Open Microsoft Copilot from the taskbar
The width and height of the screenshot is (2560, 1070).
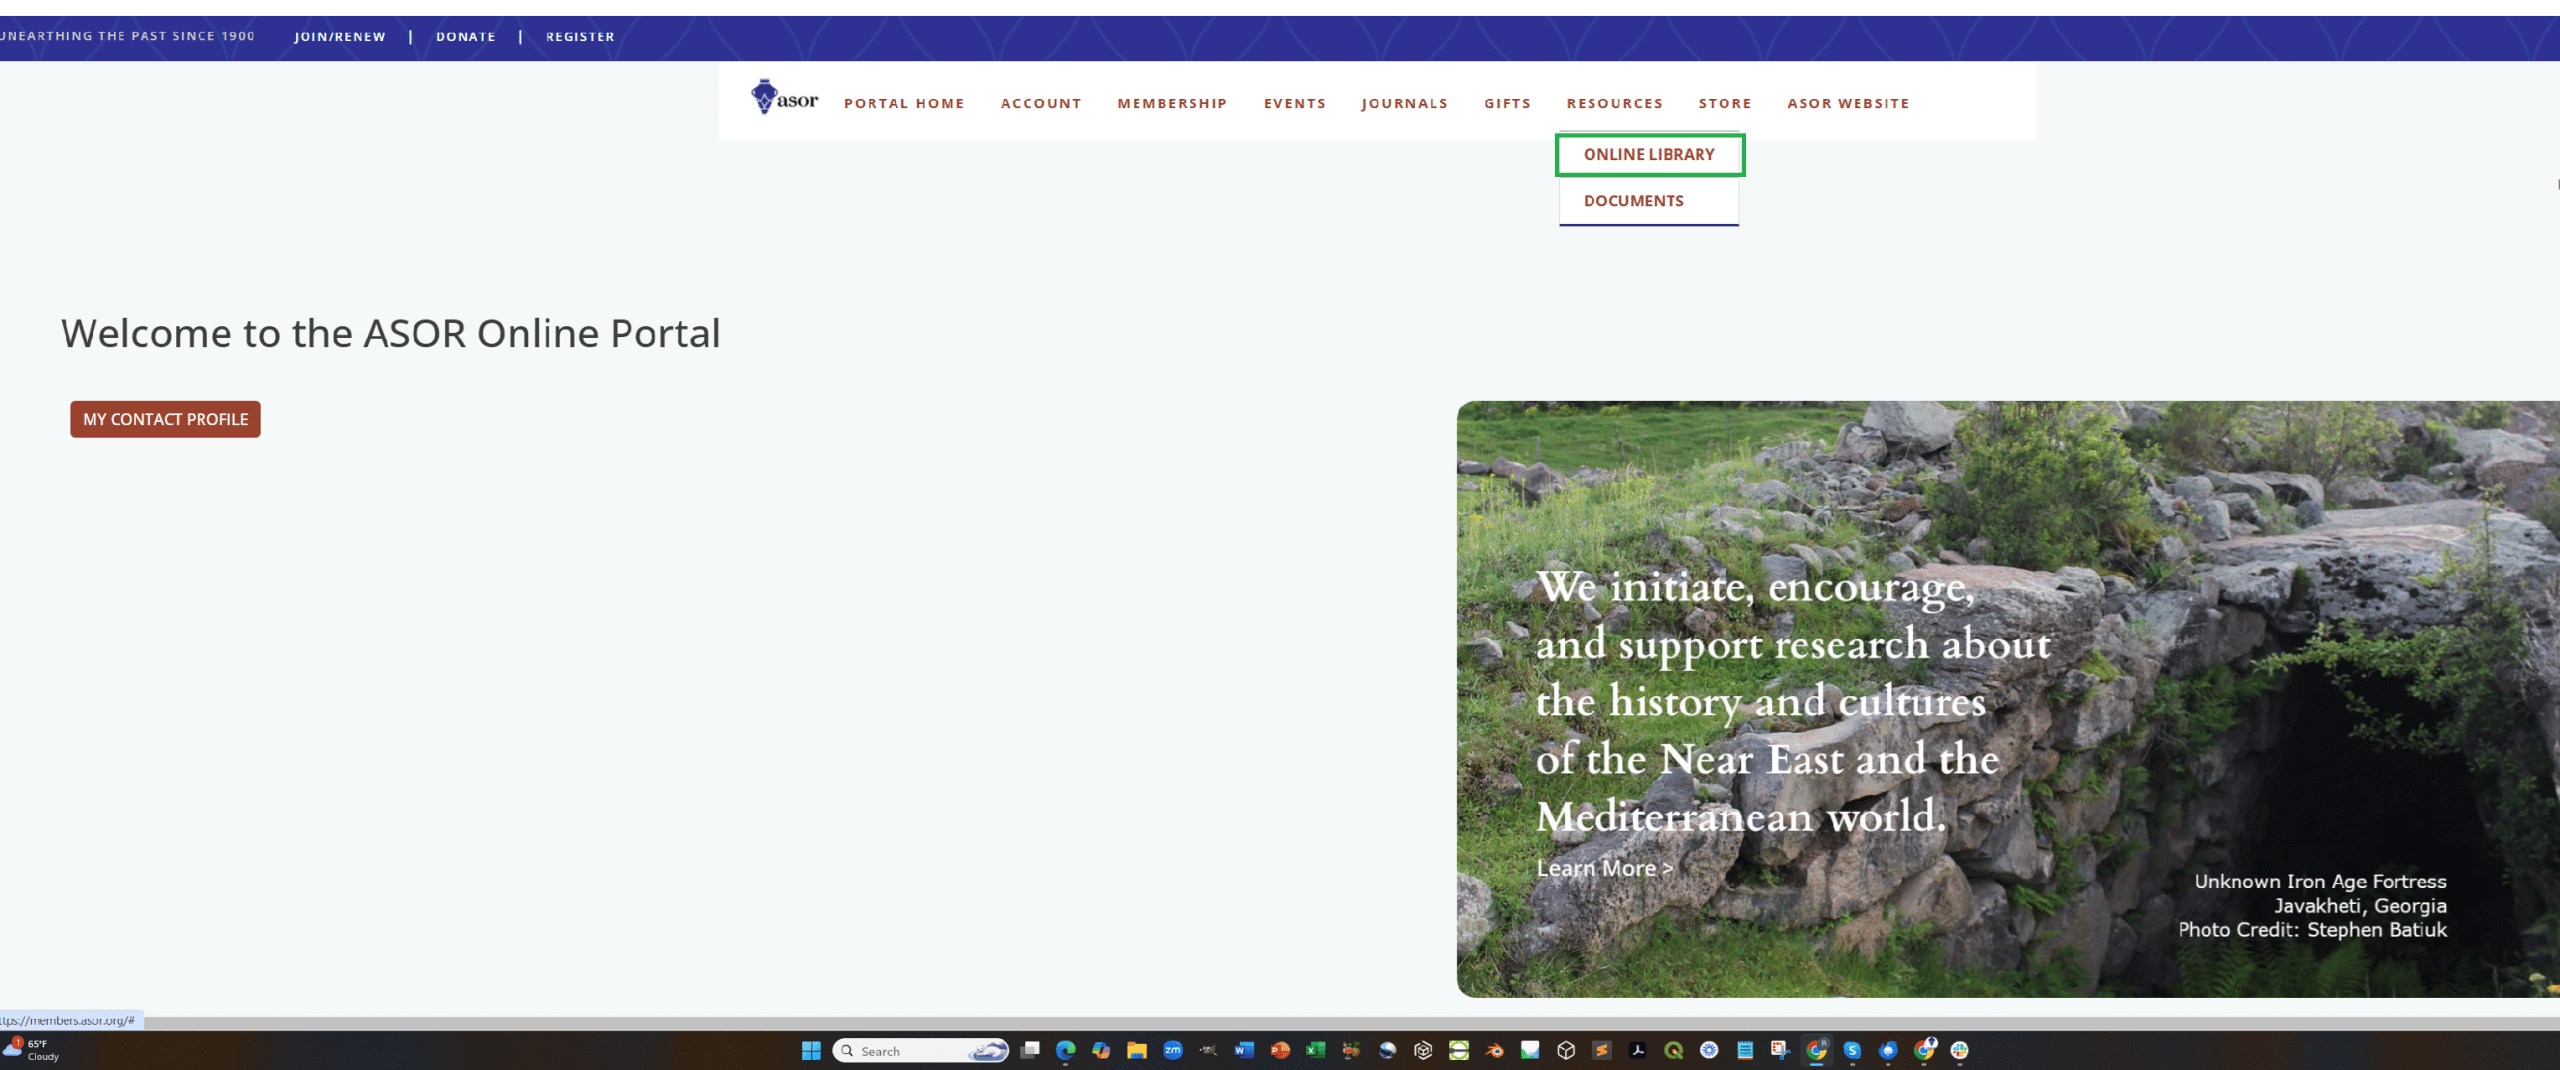coord(1101,1050)
